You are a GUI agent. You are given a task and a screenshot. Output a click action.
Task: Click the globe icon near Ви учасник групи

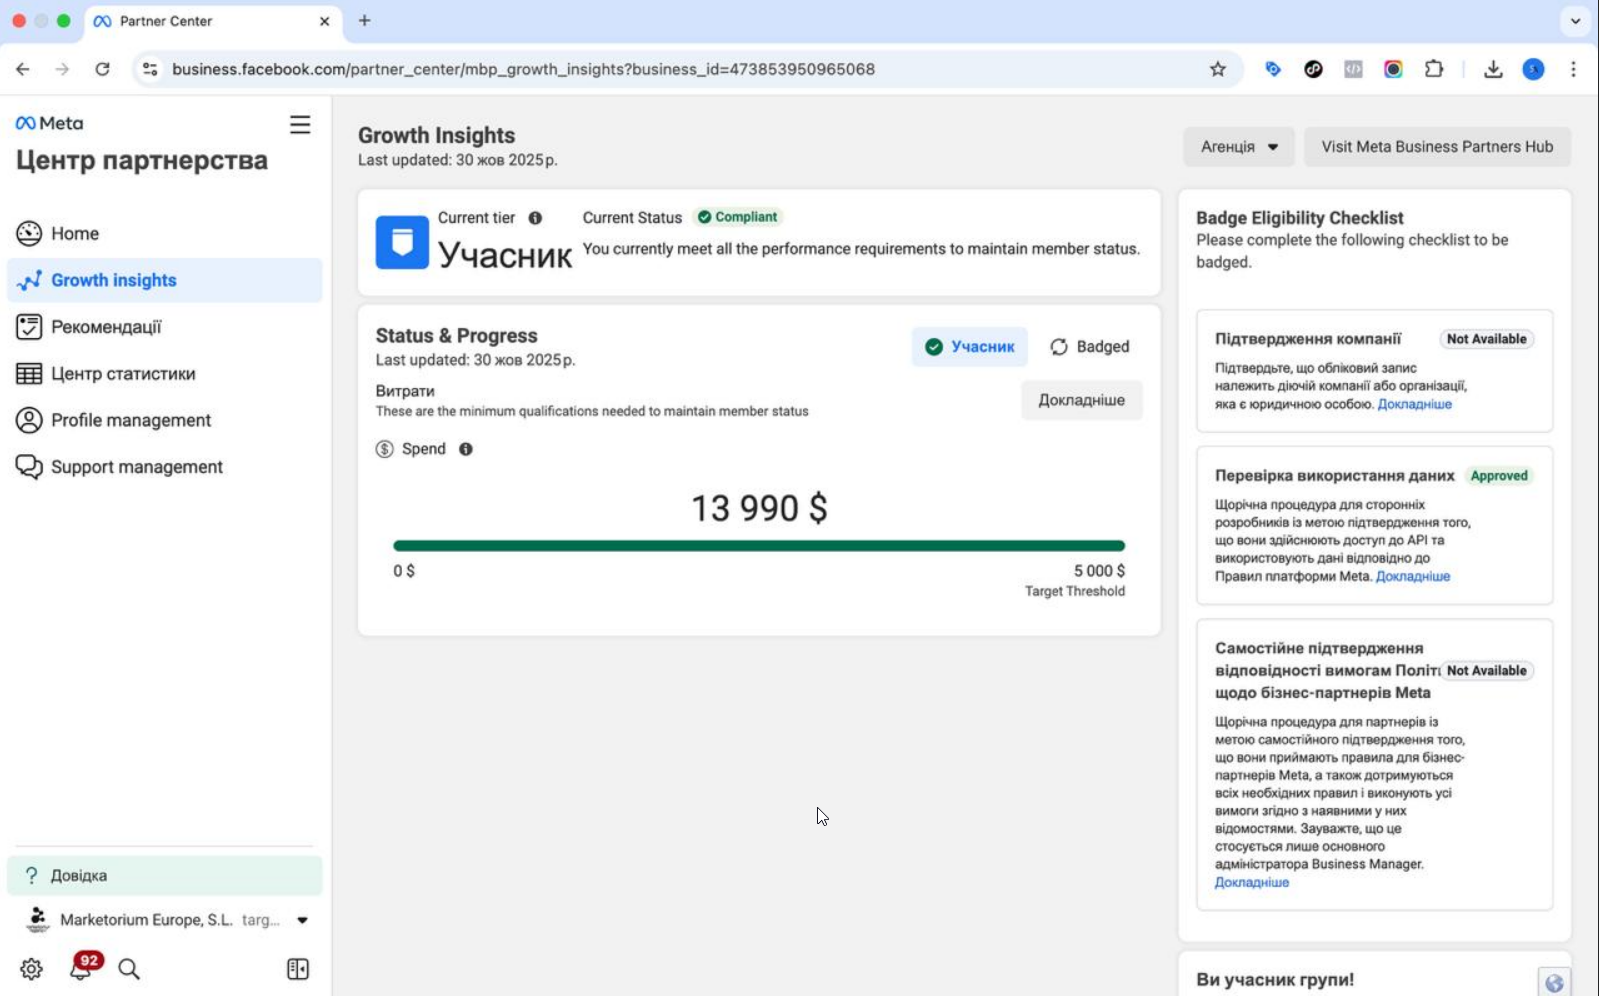(x=1554, y=983)
